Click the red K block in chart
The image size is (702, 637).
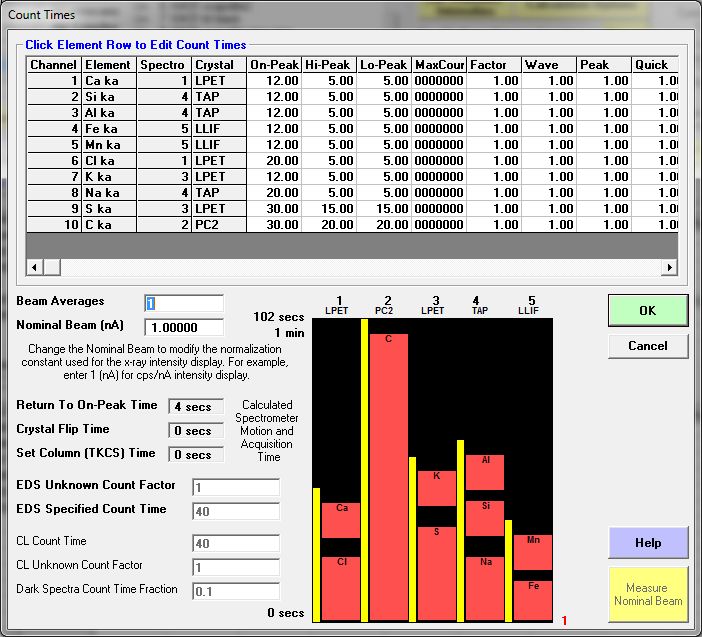point(437,488)
